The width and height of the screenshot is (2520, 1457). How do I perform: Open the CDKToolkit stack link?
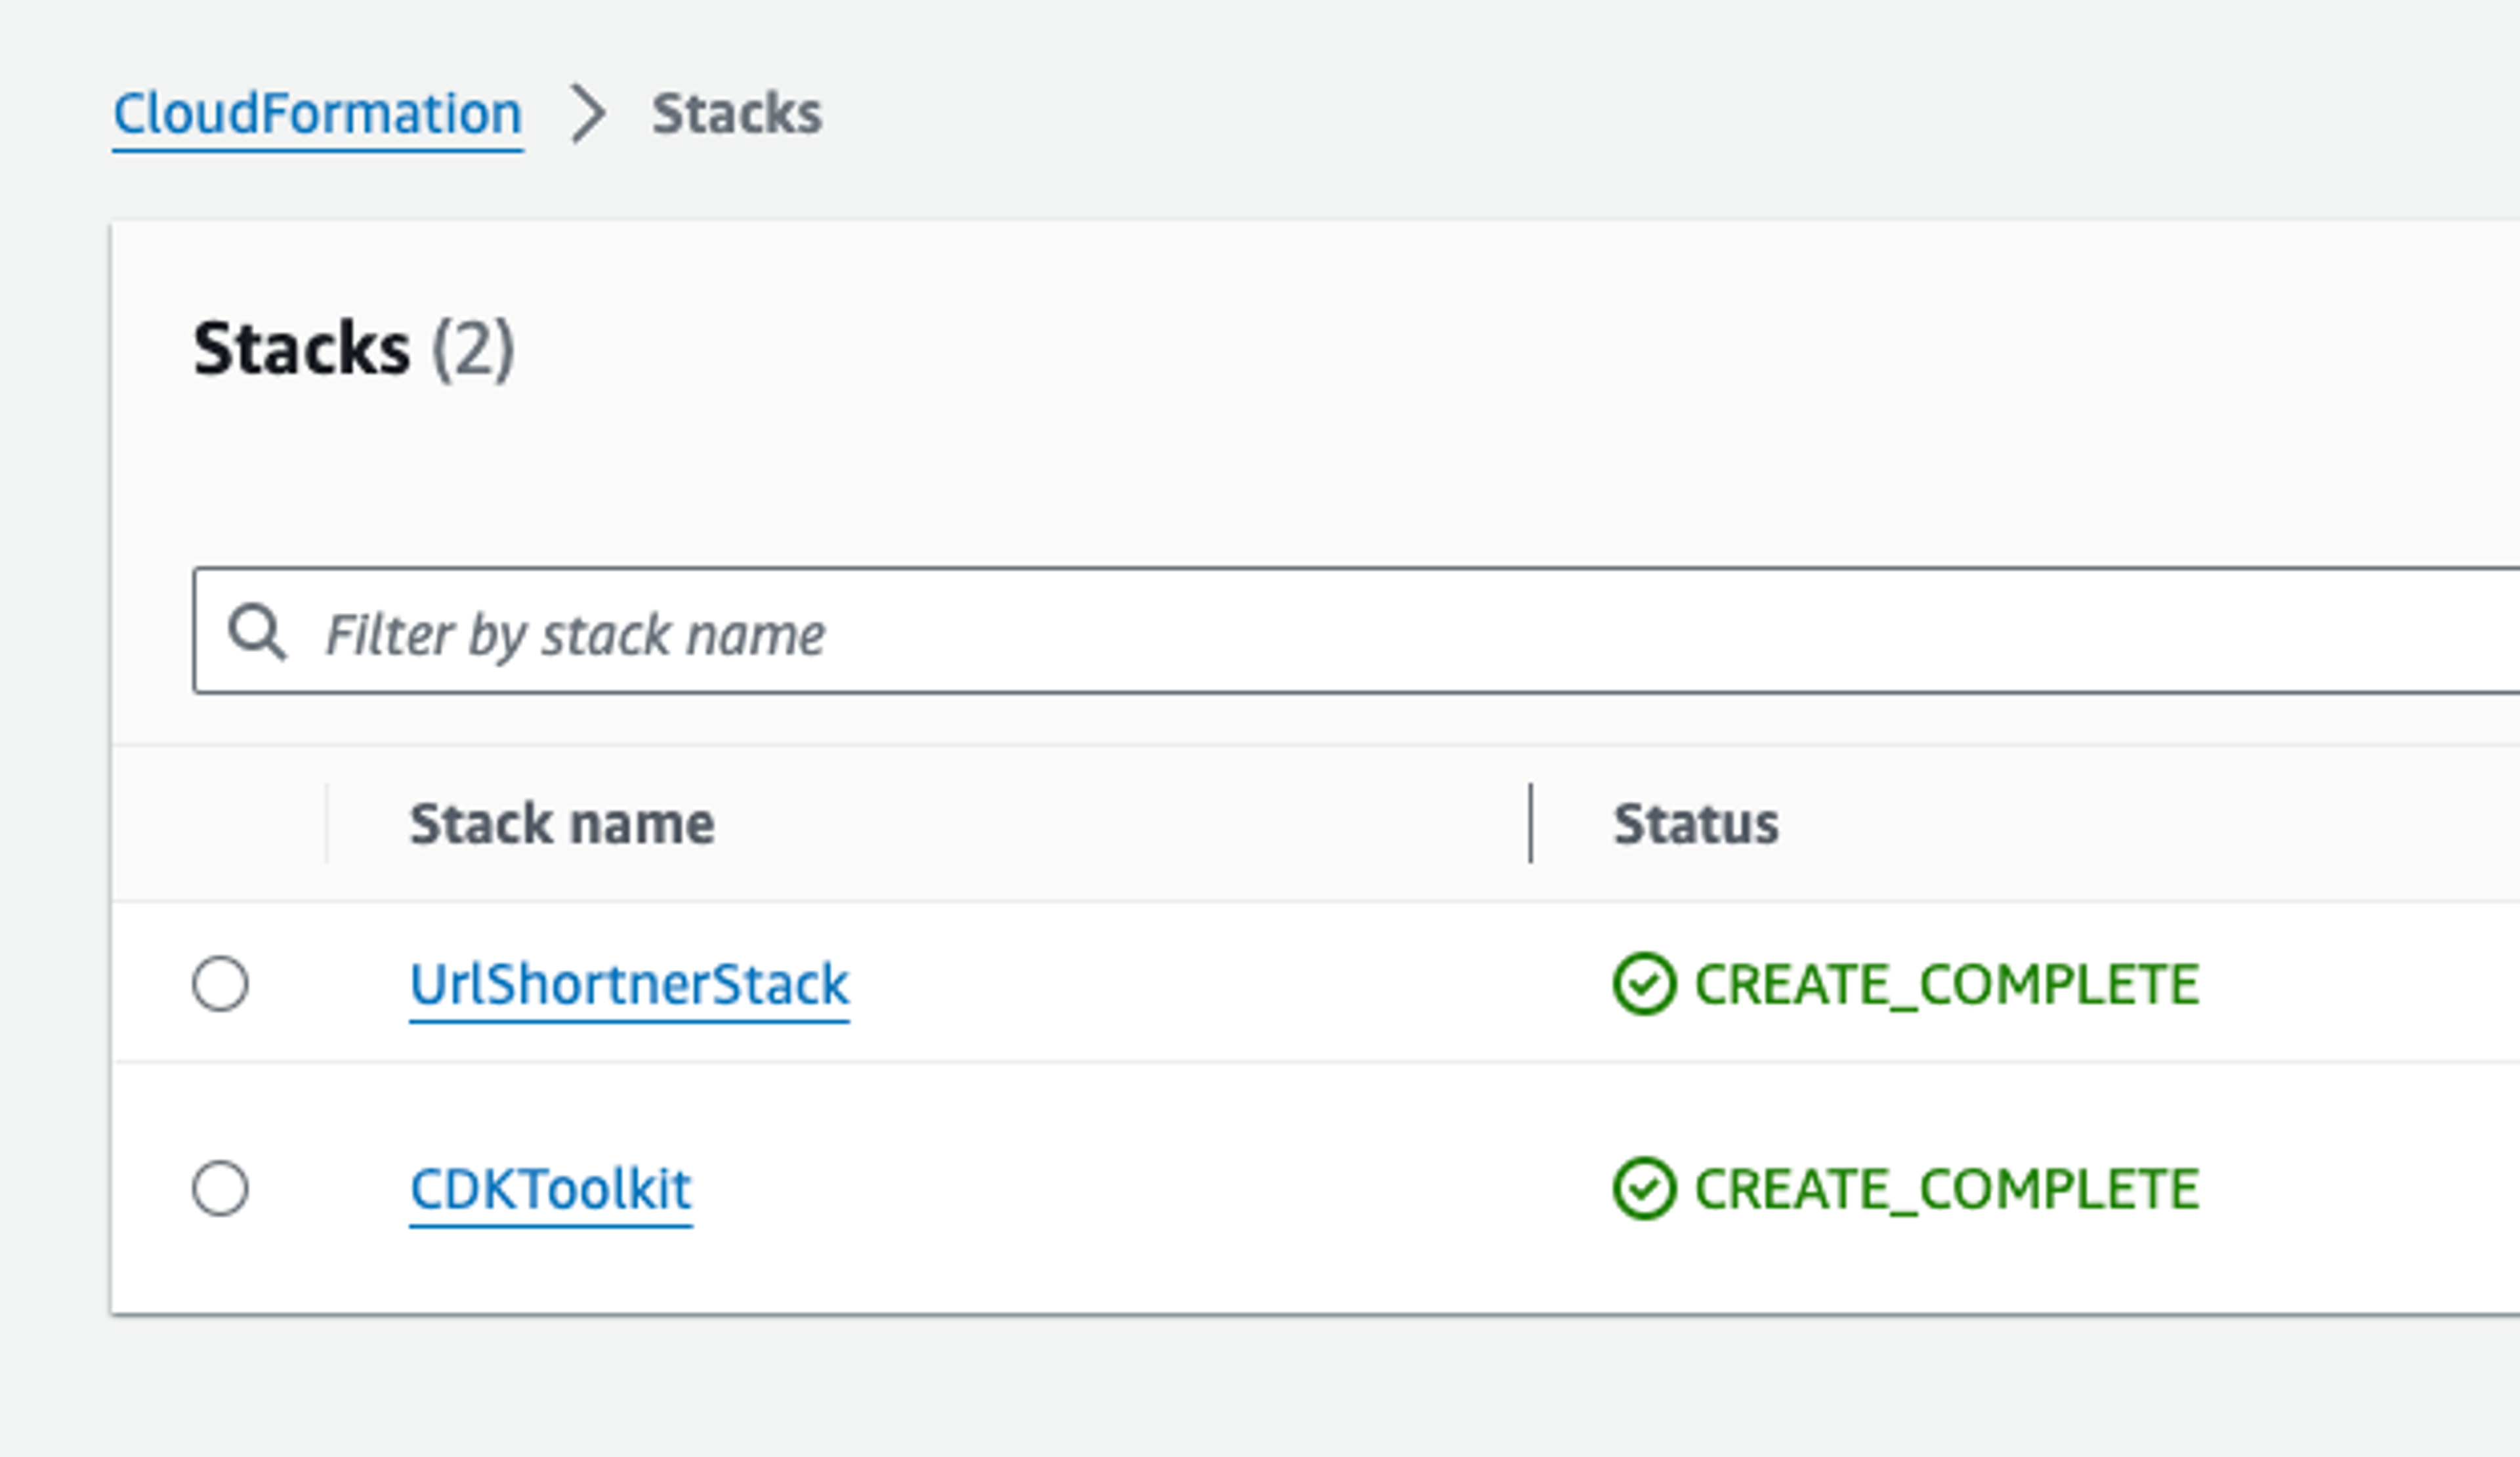551,1189
